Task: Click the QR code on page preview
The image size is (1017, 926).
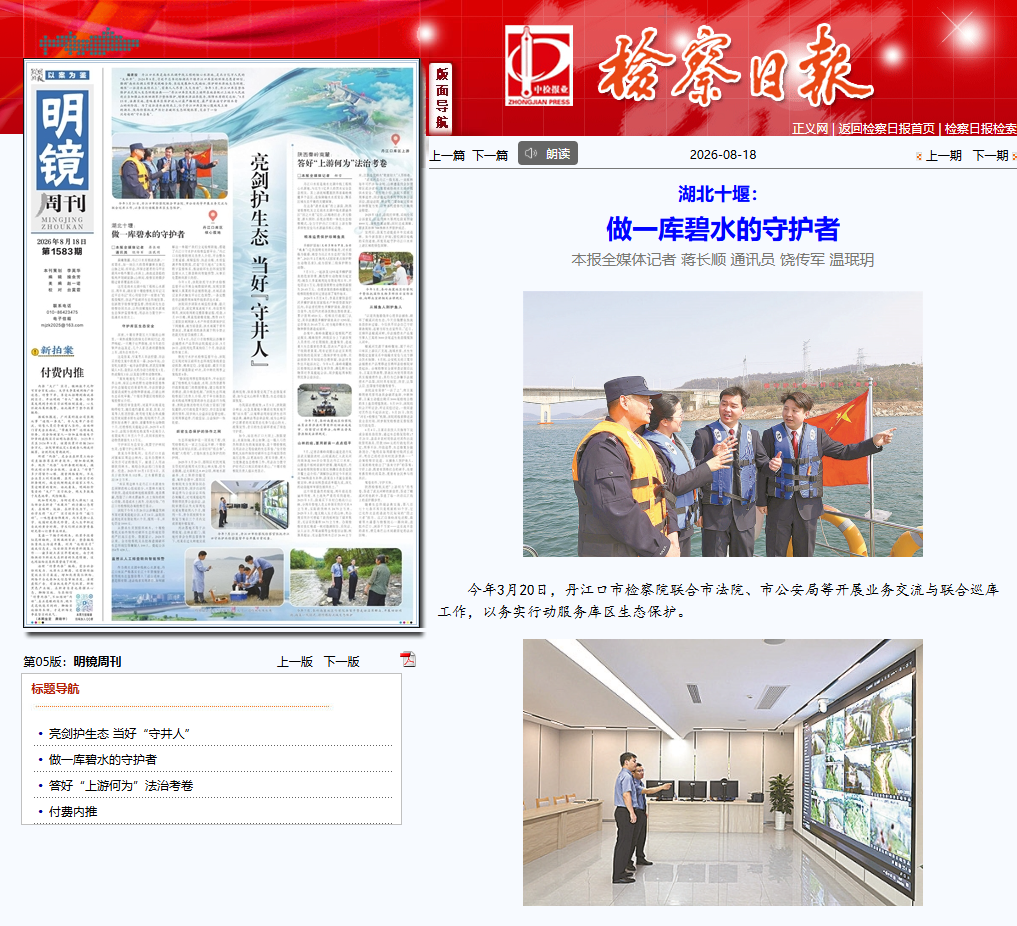Action: pos(84,603)
